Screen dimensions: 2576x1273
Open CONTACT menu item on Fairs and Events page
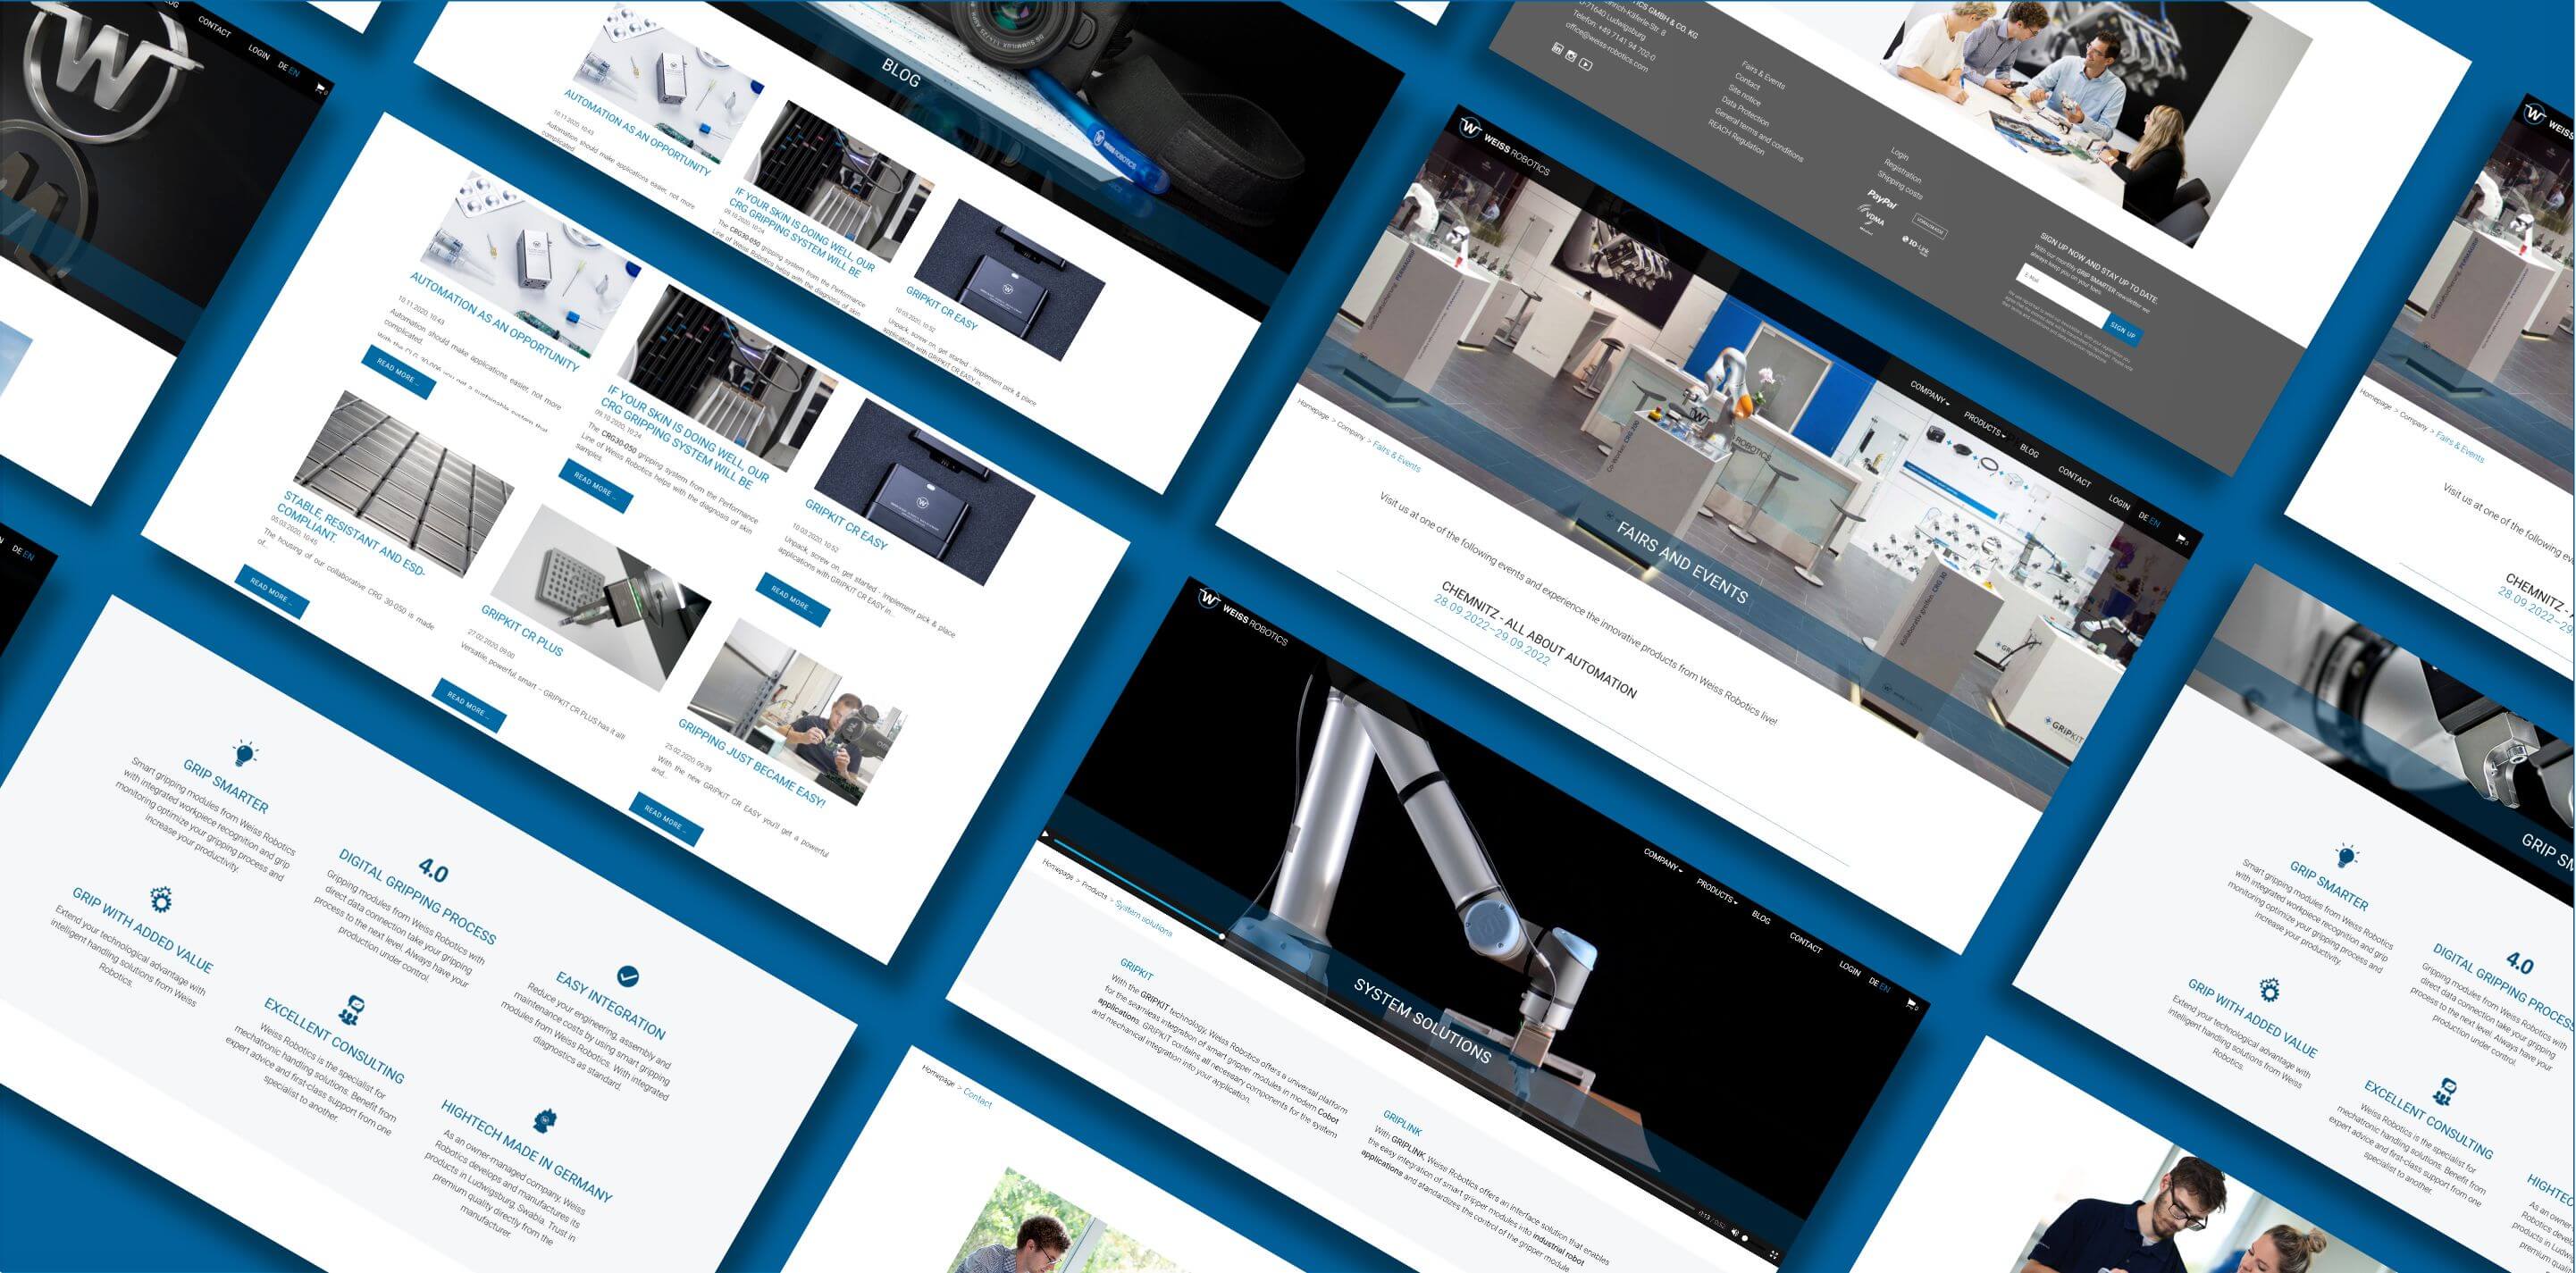click(2075, 478)
